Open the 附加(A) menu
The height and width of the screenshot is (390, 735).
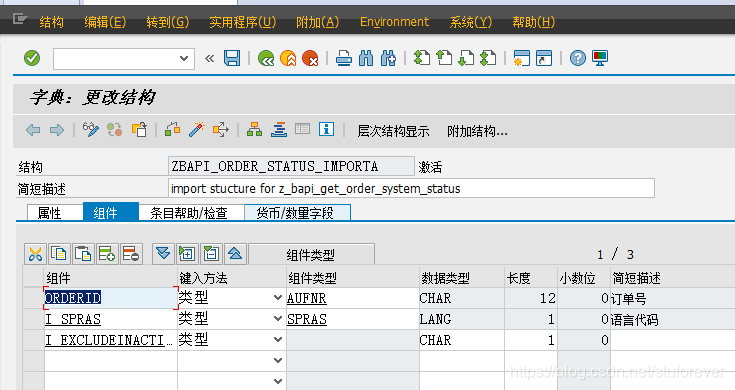point(317,22)
